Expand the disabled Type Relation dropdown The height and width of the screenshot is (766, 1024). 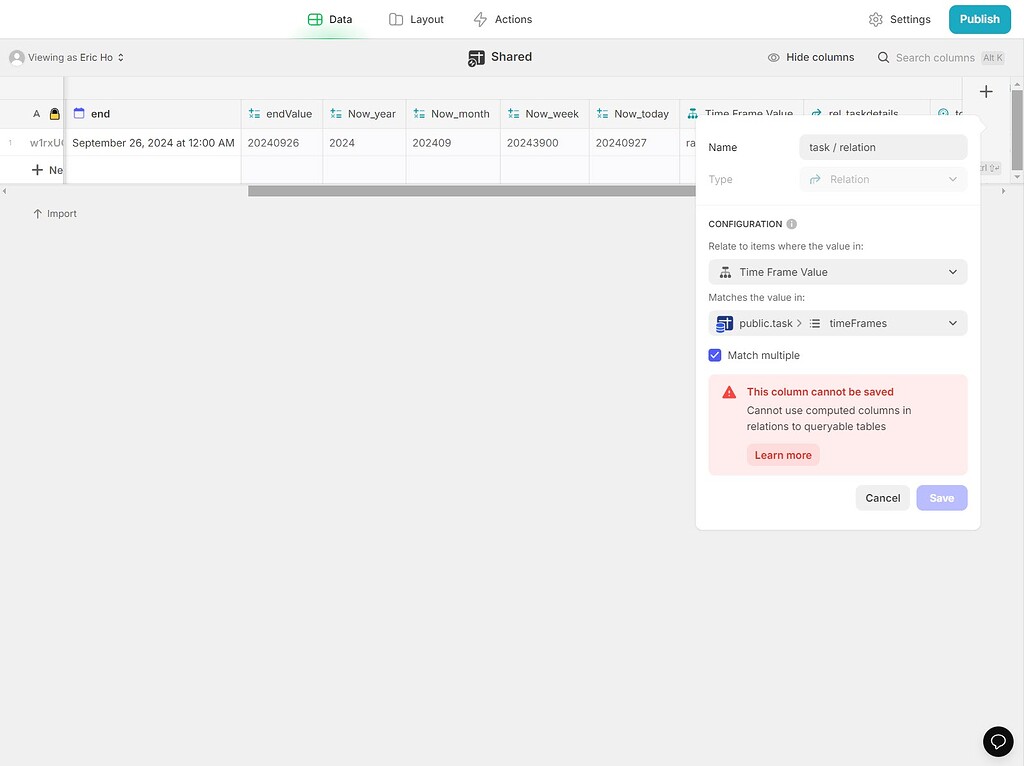tap(882, 179)
